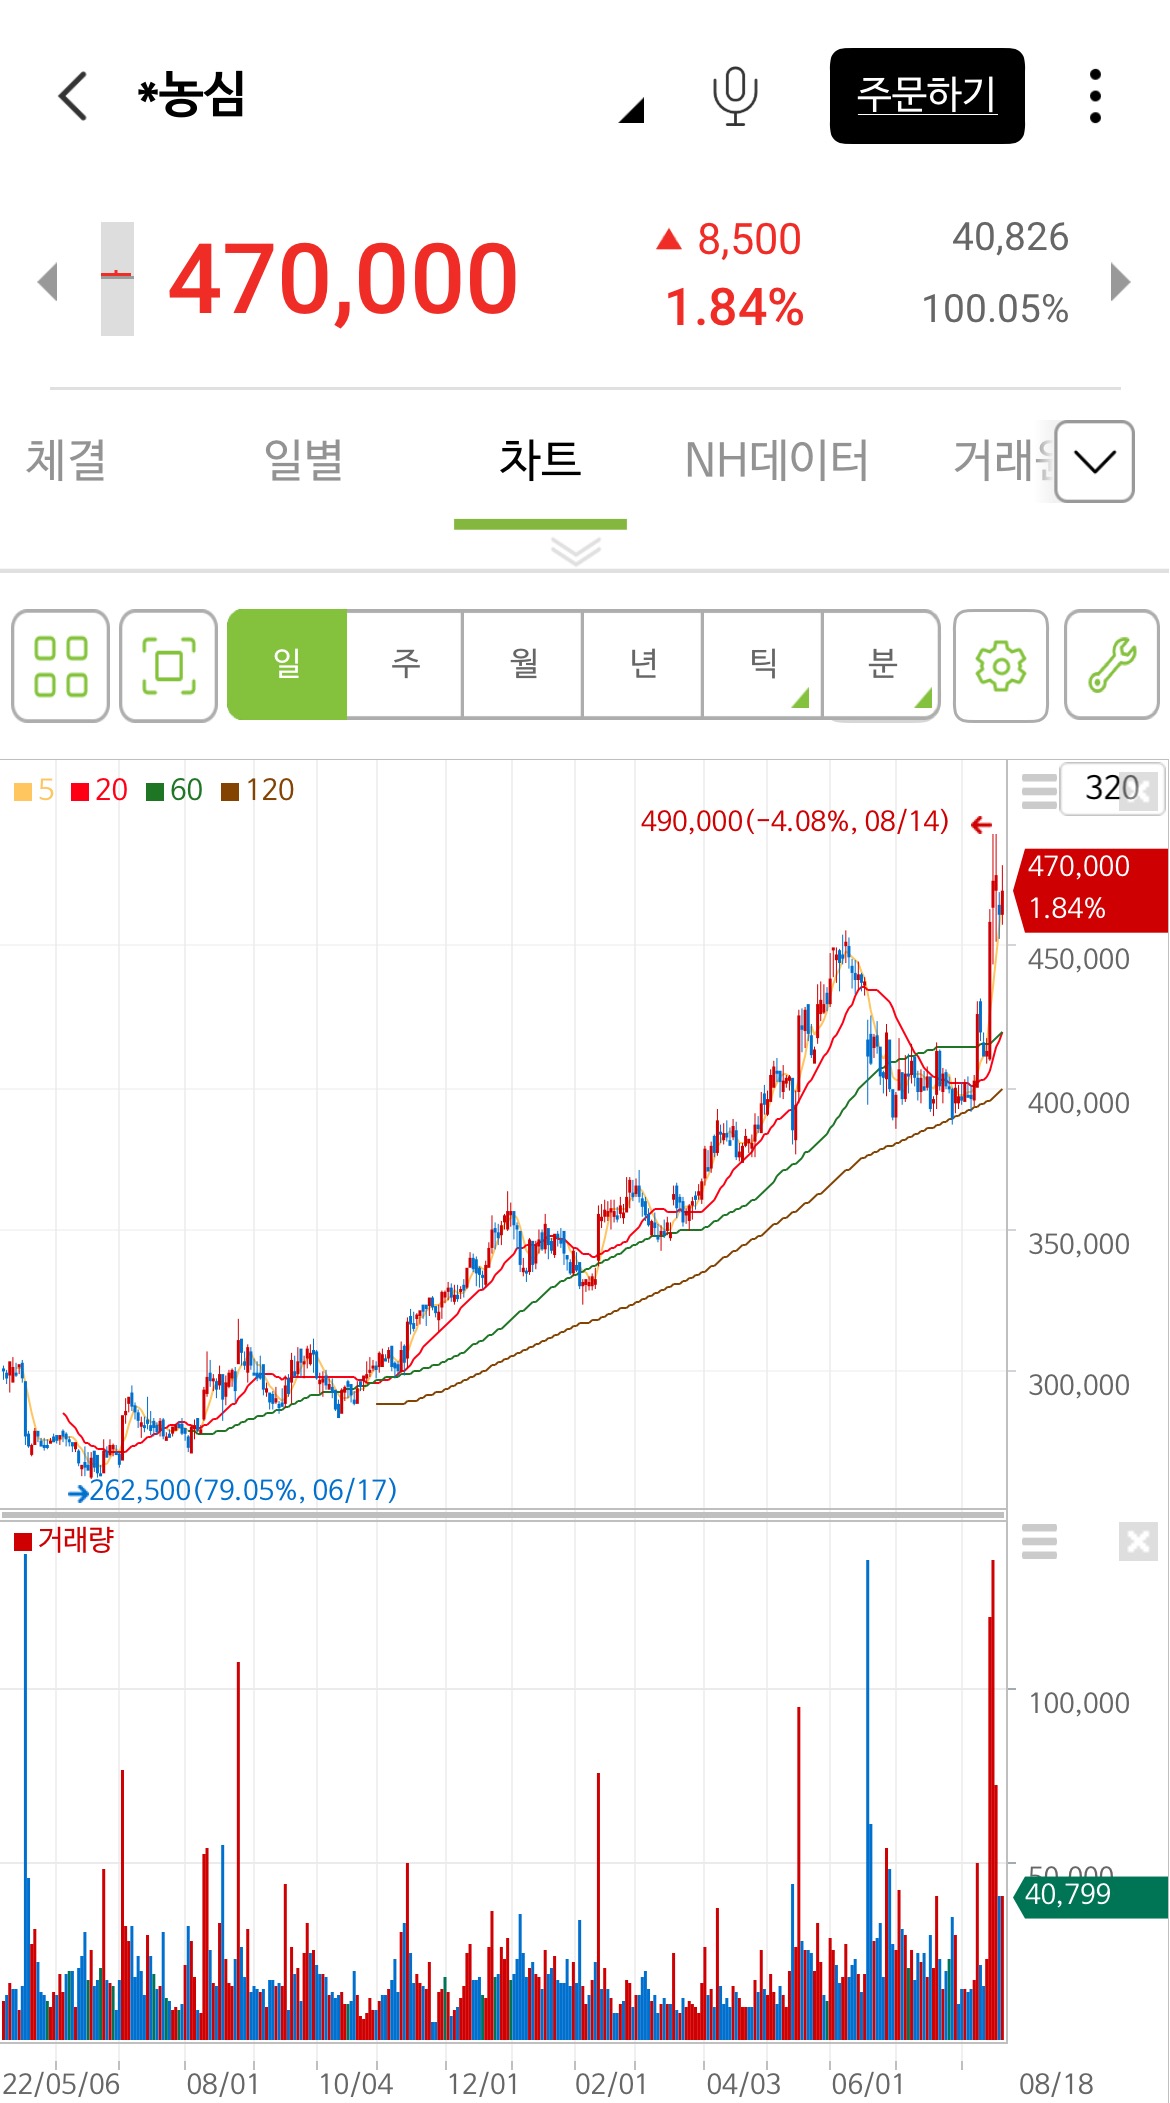This screenshot has height=2103, width=1170.
Task: Edit the 320 candle count field
Action: [x=1112, y=788]
